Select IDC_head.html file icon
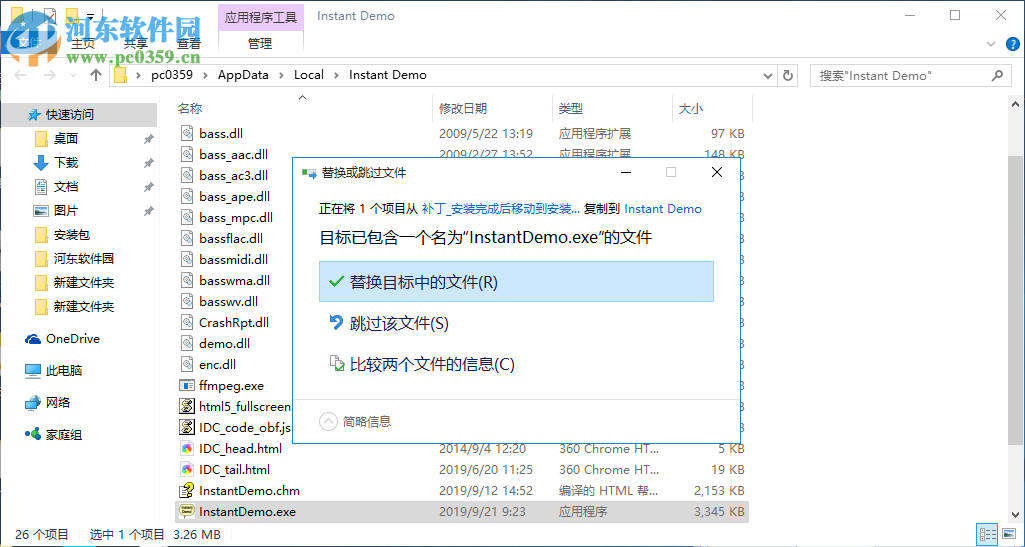The width and height of the screenshot is (1025, 547). 188,448
